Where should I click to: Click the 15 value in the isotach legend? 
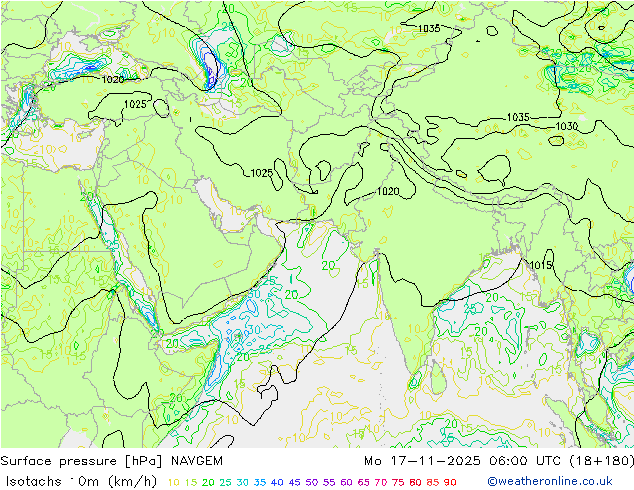191,482
